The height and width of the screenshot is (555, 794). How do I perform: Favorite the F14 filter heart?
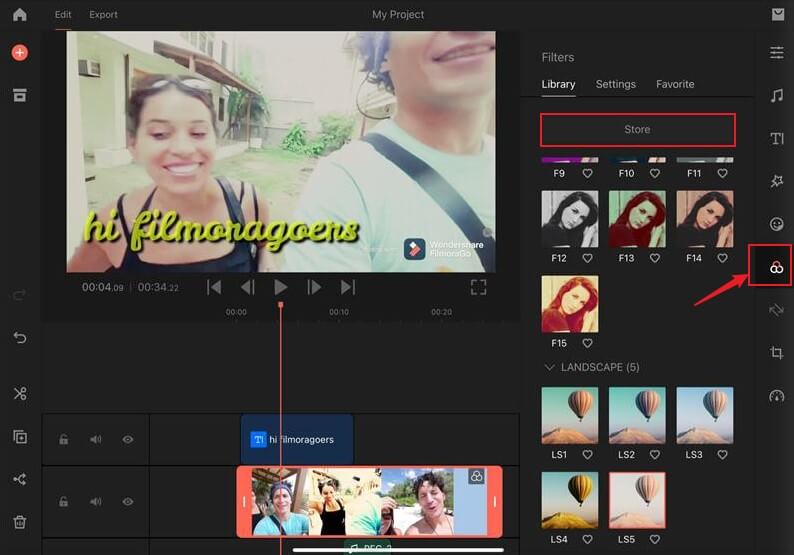[723, 258]
